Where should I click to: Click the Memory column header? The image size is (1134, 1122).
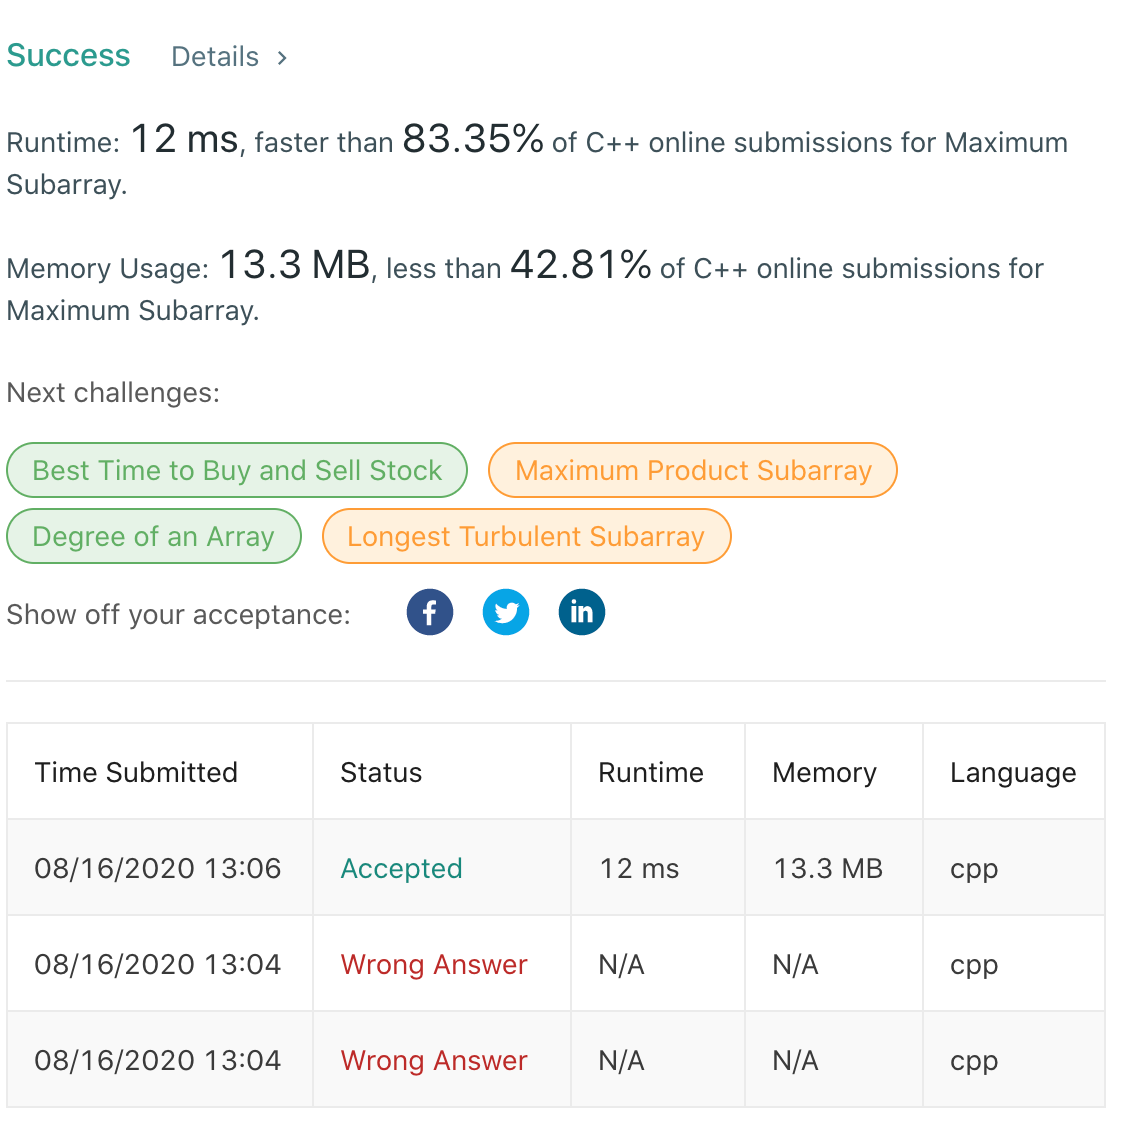(824, 771)
